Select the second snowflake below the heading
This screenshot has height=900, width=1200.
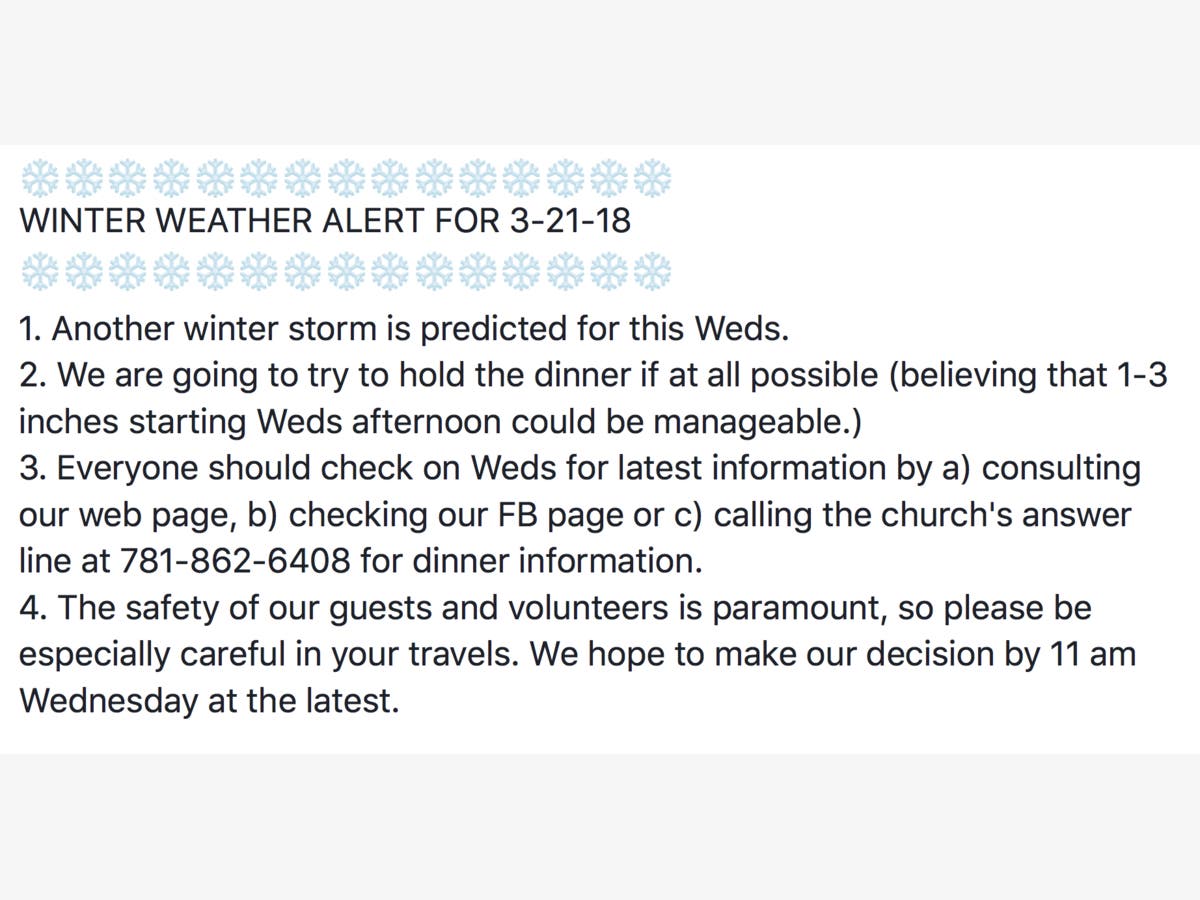85,269
